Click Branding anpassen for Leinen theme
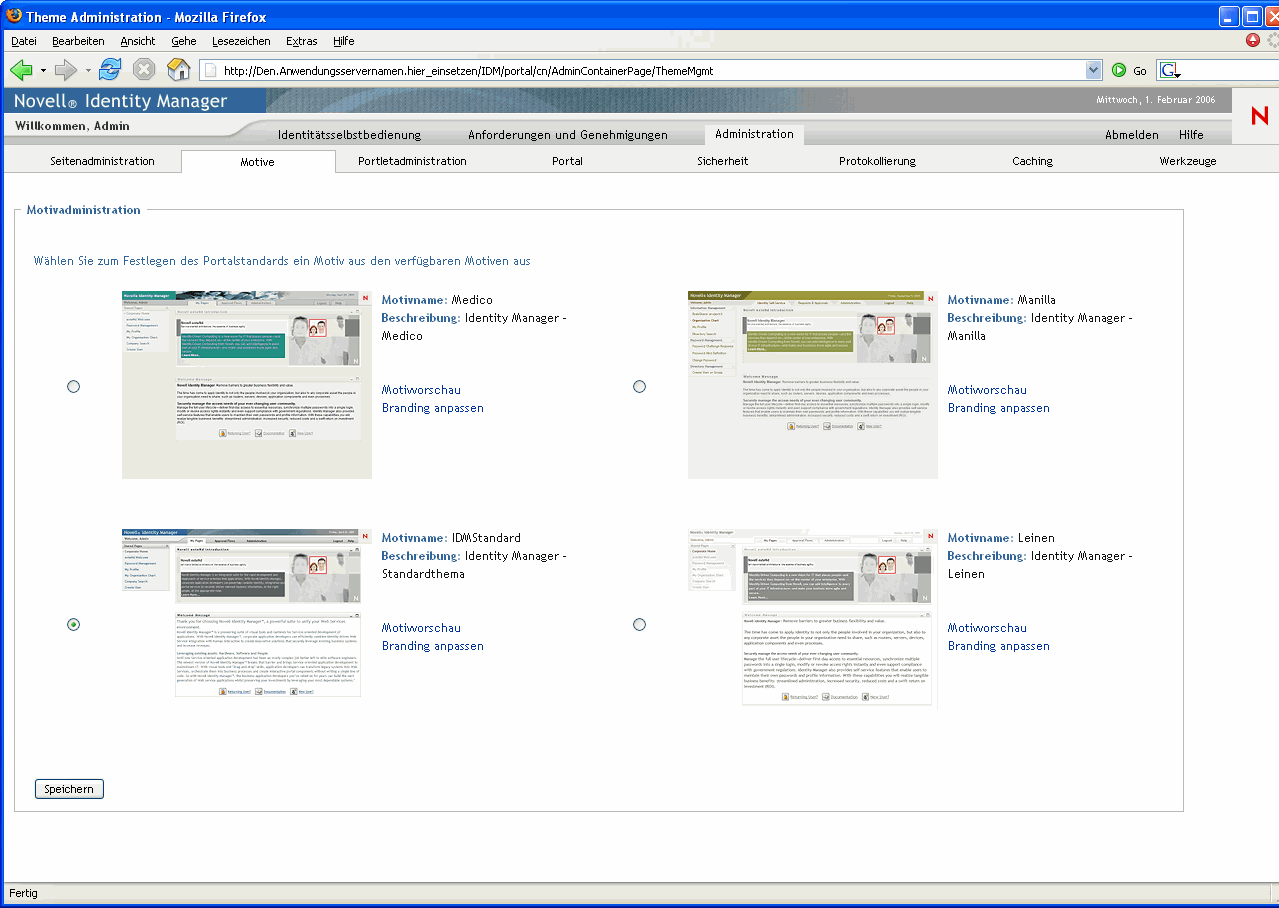The height and width of the screenshot is (908, 1279). tap(999, 646)
